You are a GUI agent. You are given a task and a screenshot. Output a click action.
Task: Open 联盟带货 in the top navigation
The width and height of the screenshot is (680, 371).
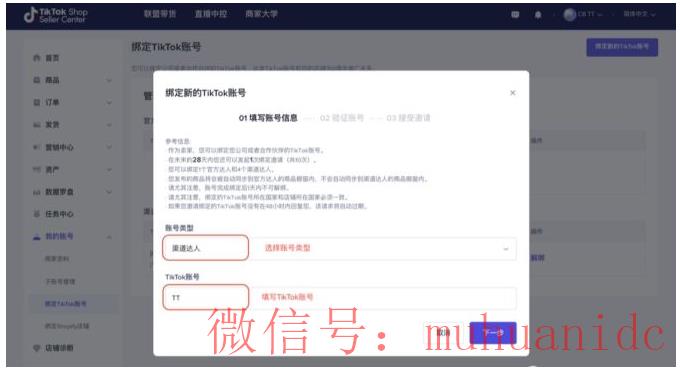(160, 14)
